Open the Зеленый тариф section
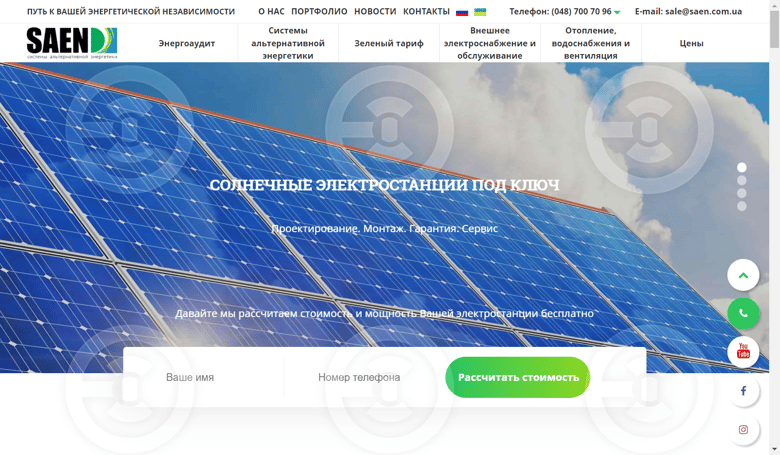Image resolution: width=780 pixels, height=455 pixels. click(389, 43)
